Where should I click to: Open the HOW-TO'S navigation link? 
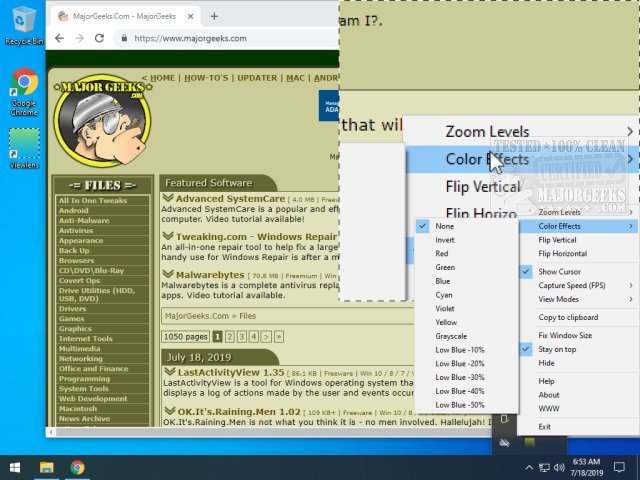point(206,78)
